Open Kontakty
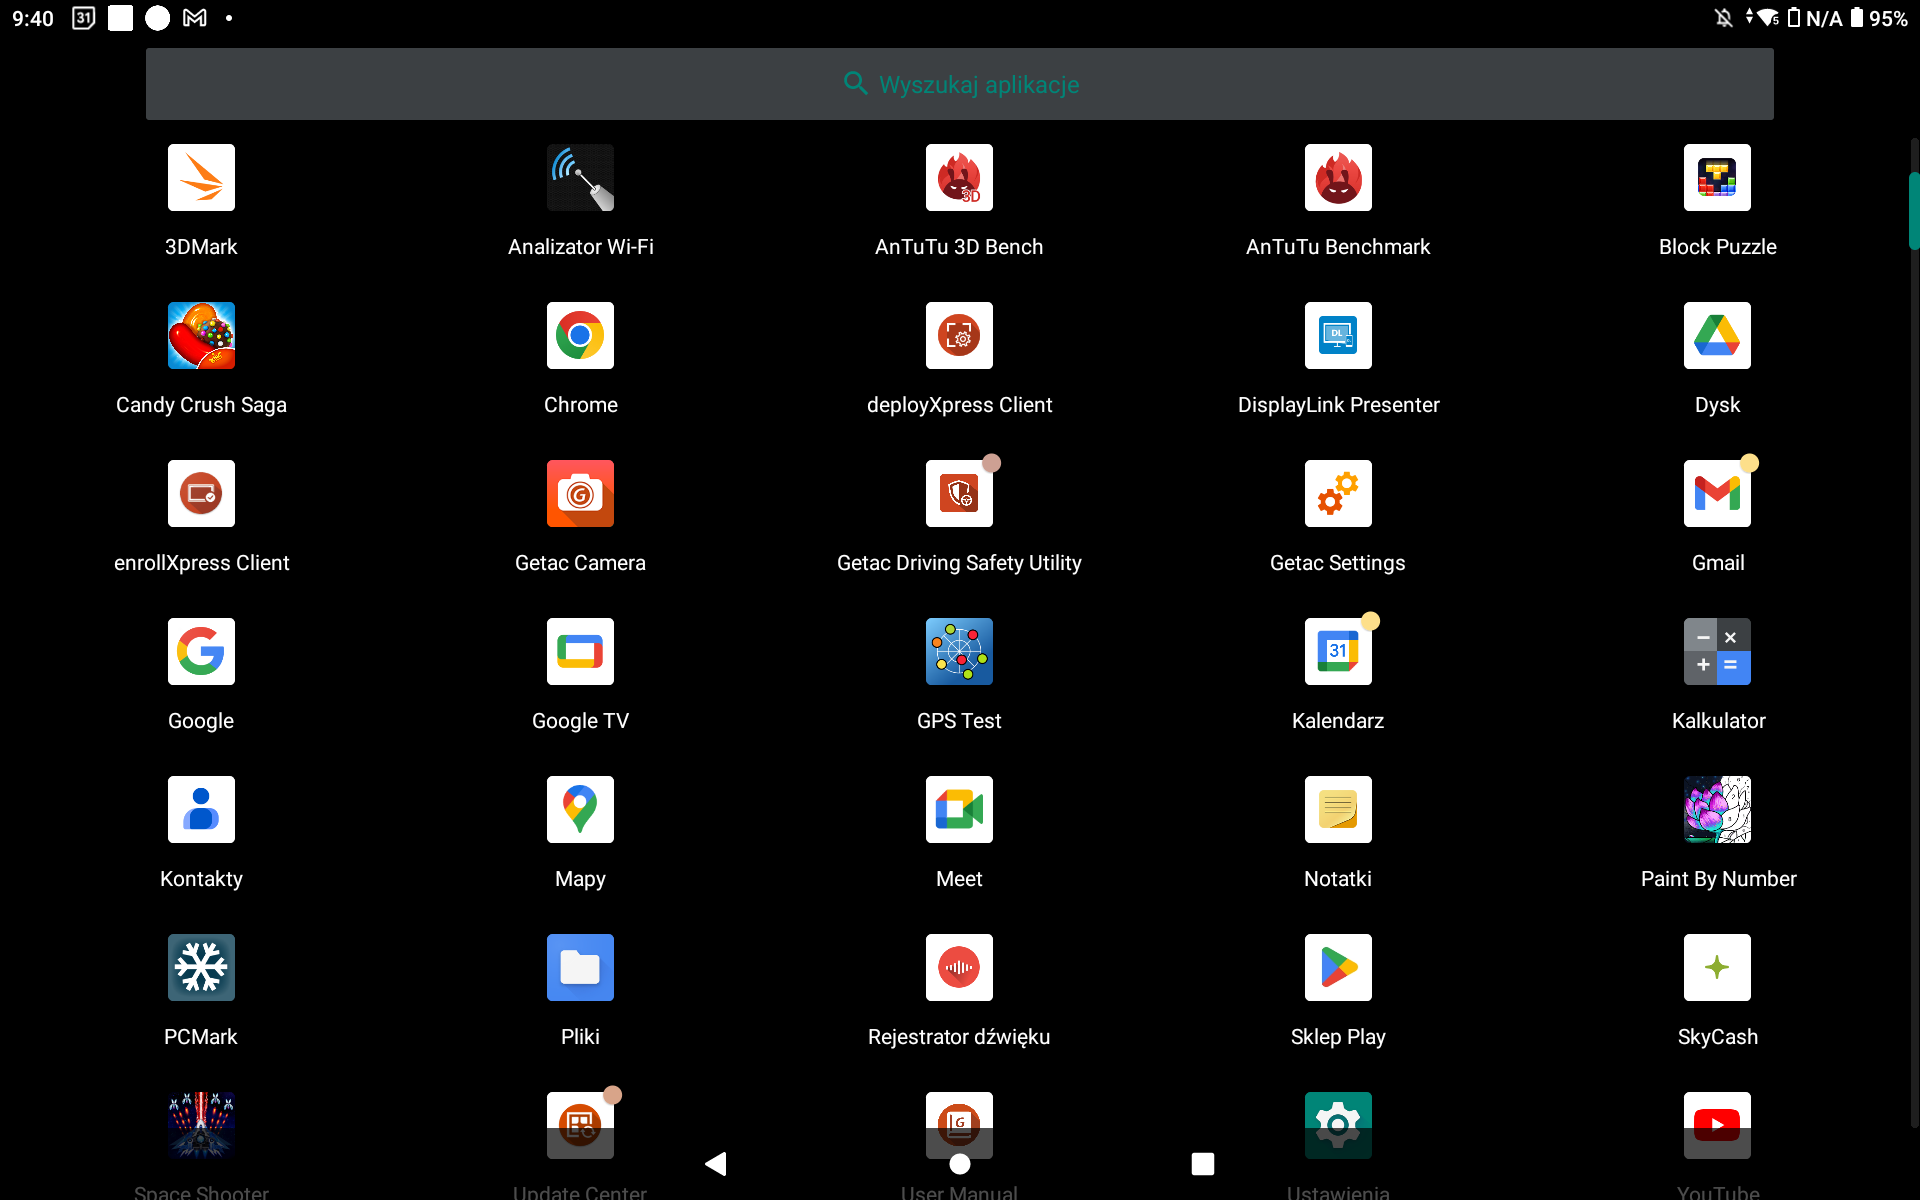This screenshot has height=1200, width=1920. 201,810
